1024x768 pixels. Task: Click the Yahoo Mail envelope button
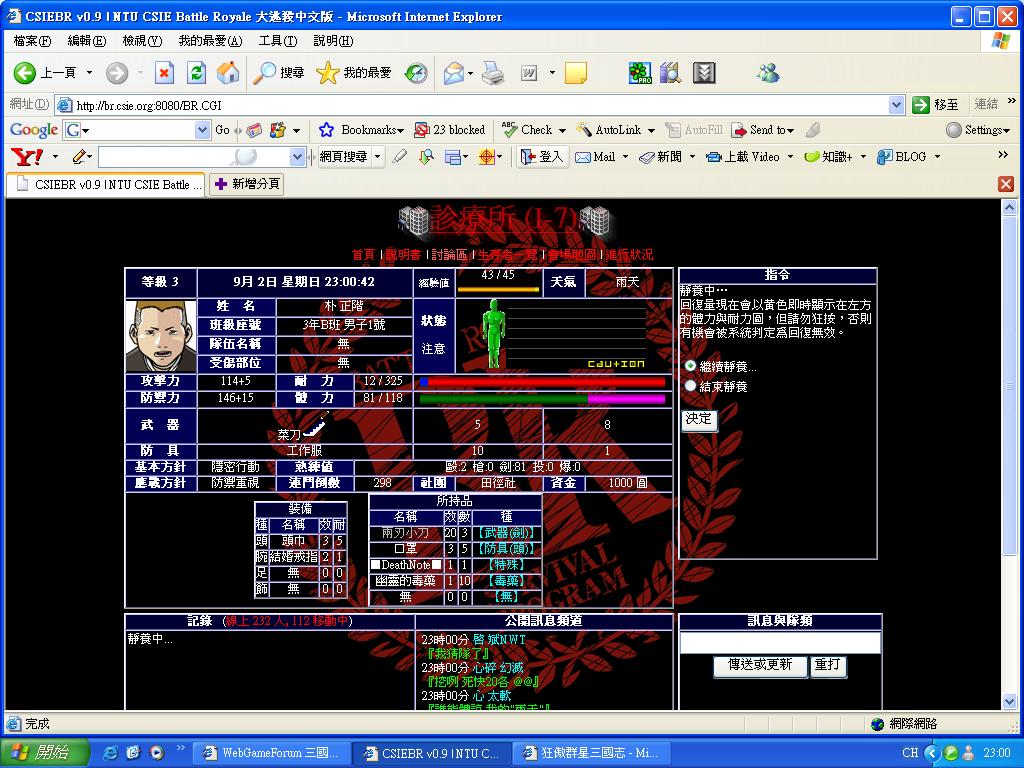tap(595, 157)
